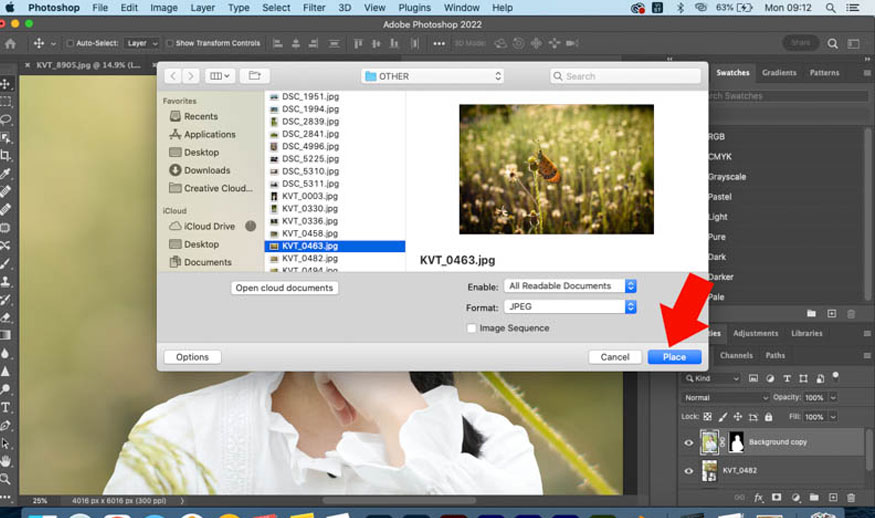Viewport: 875px width, 518px height.
Task: Click the KVT_0463.jpg preview thumbnail
Action: pos(556,169)
